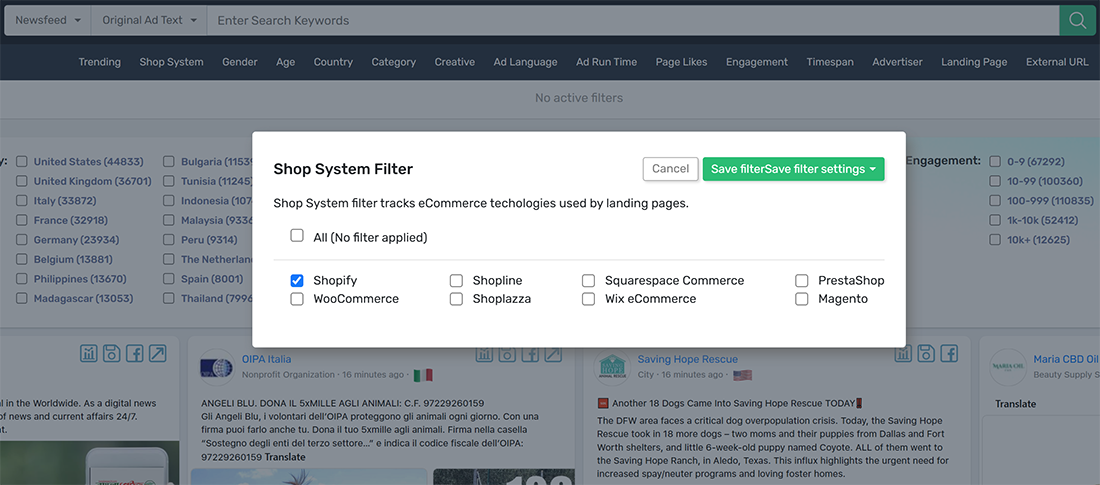Open the Newsfeed dropdown

(48, 20)
